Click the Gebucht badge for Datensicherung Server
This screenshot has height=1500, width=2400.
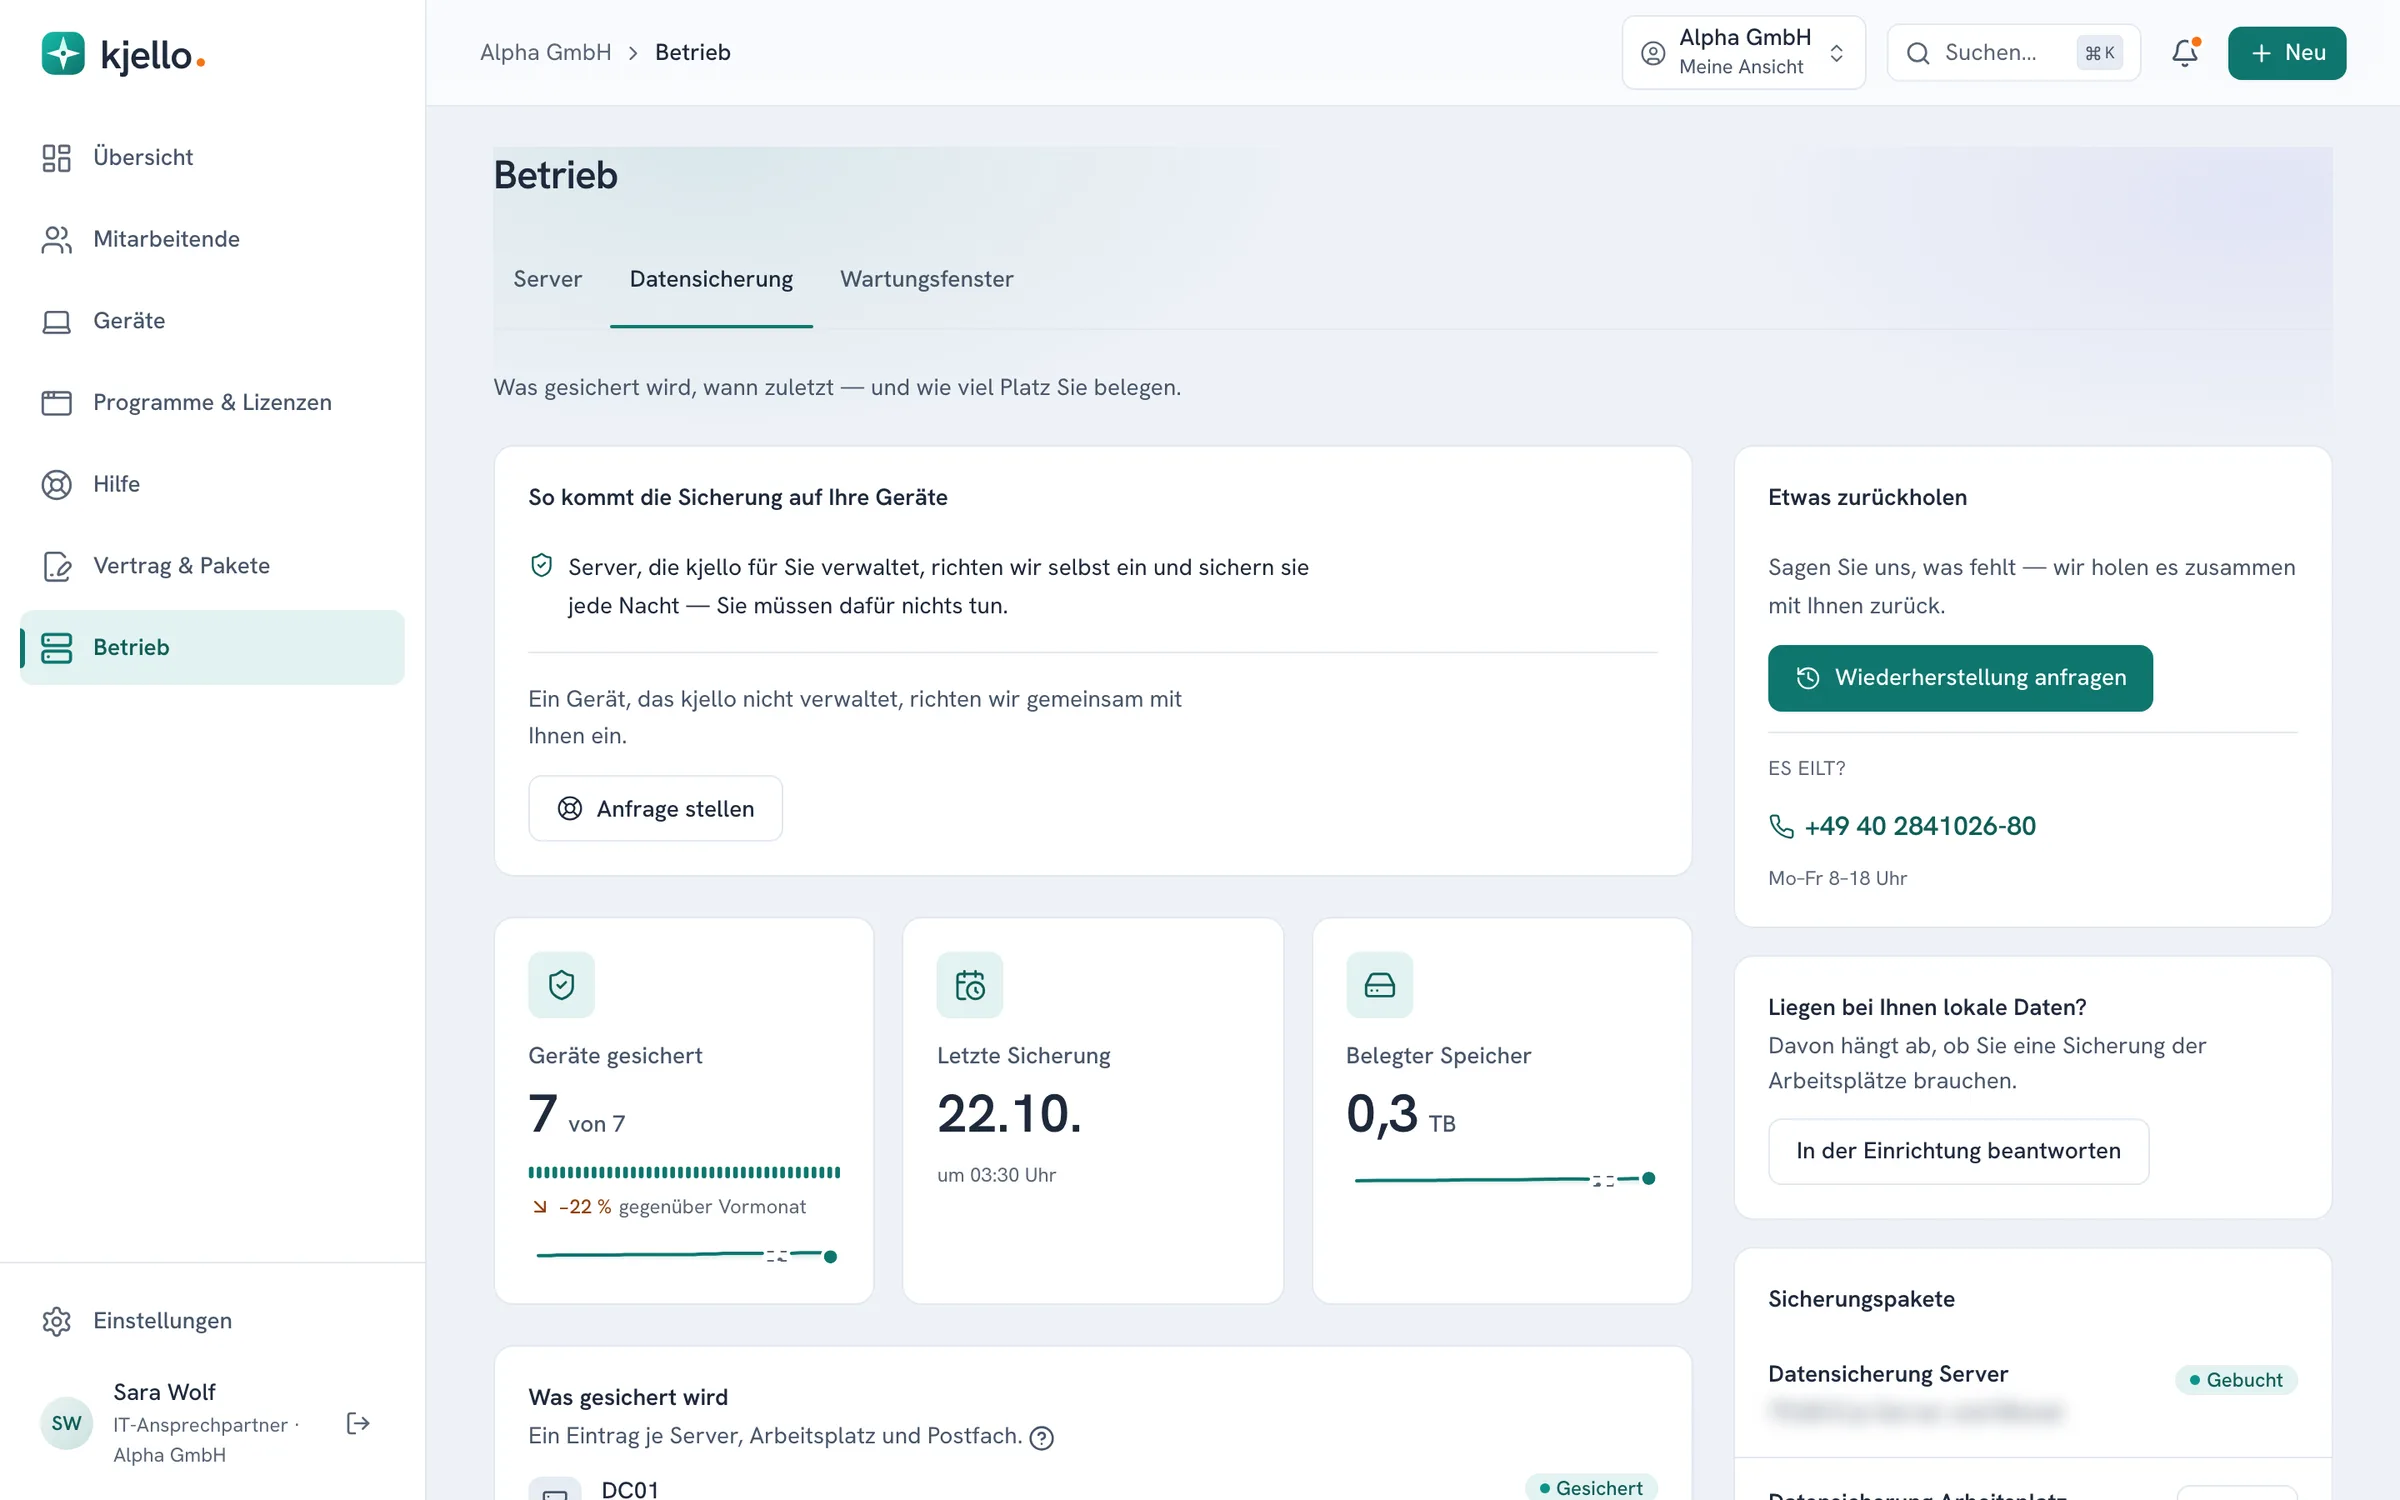click(x=2236, y=1380)
